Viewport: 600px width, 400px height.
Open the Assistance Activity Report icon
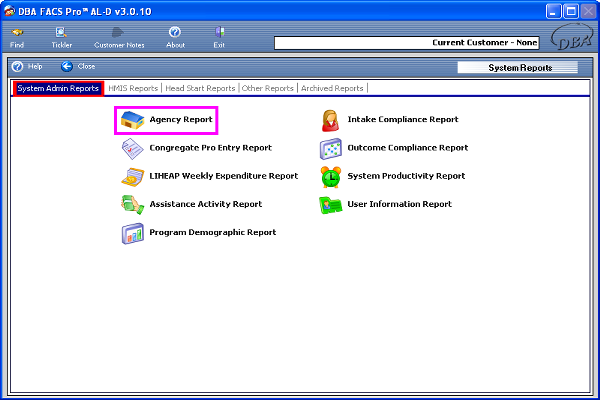(132, 204)
